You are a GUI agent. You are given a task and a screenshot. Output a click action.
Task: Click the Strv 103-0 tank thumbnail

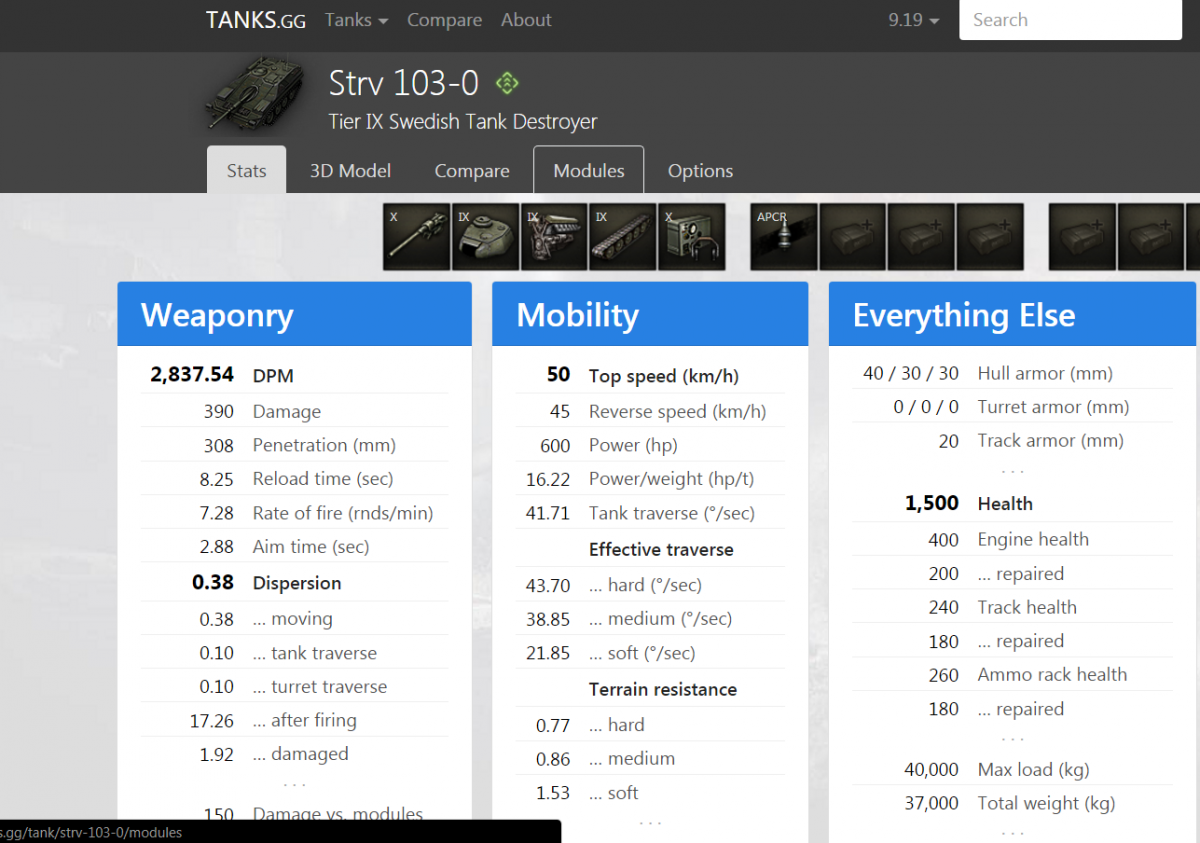(x=254, y=94)
